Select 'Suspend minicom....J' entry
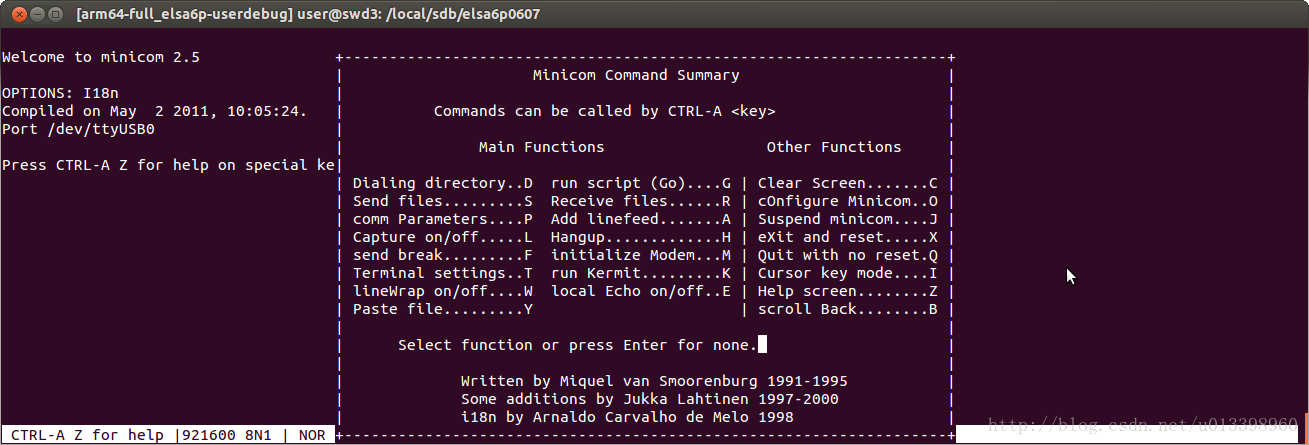This screenshot has width=1309, height=445. [x=848, y=219]
